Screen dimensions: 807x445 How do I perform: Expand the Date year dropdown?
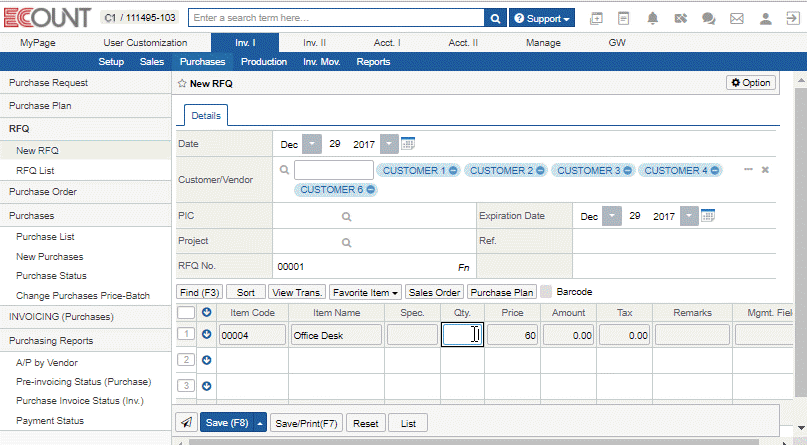point(389,144)
